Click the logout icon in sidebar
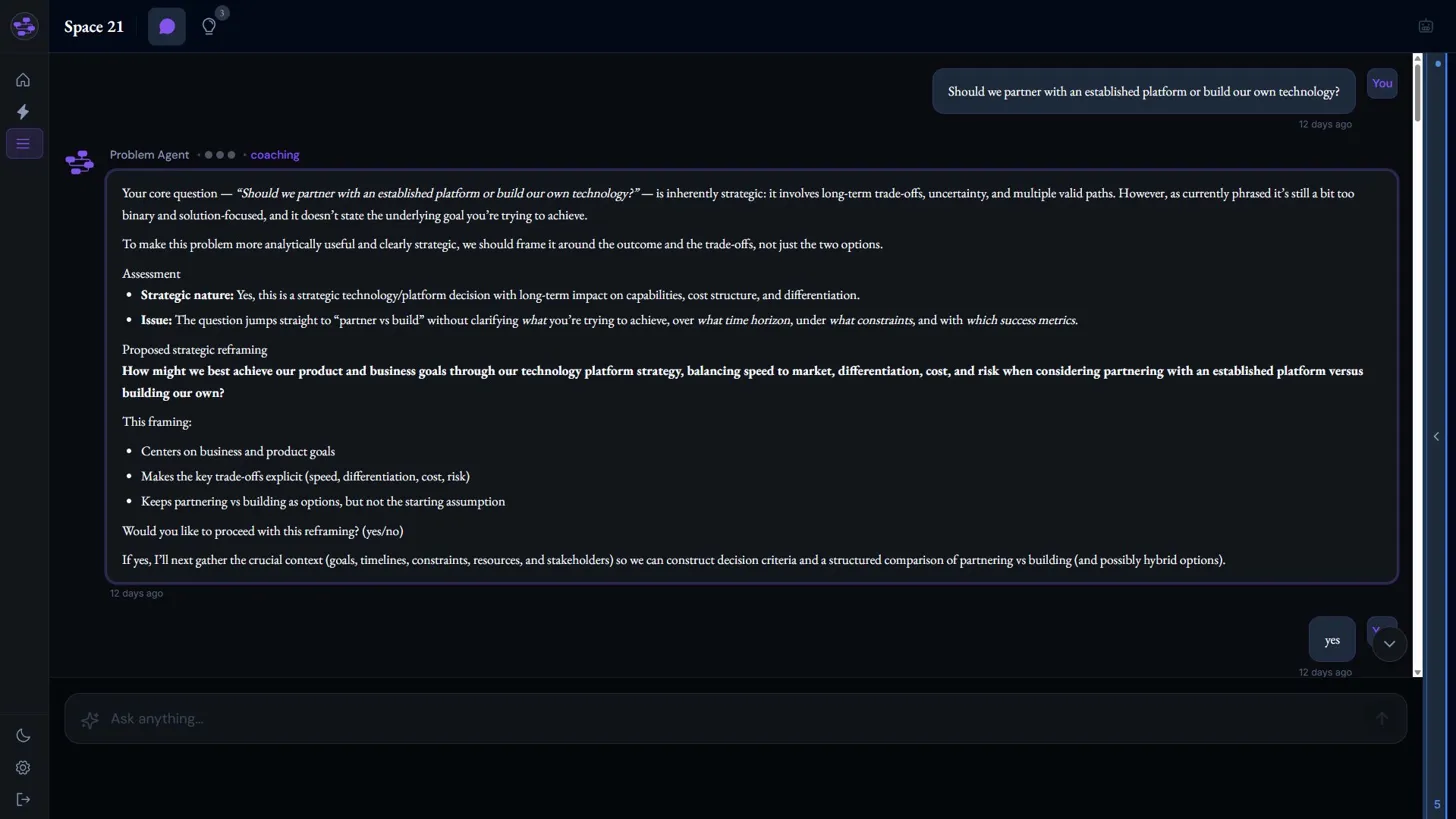This screenshot has width=1456, height=819. 23,800
